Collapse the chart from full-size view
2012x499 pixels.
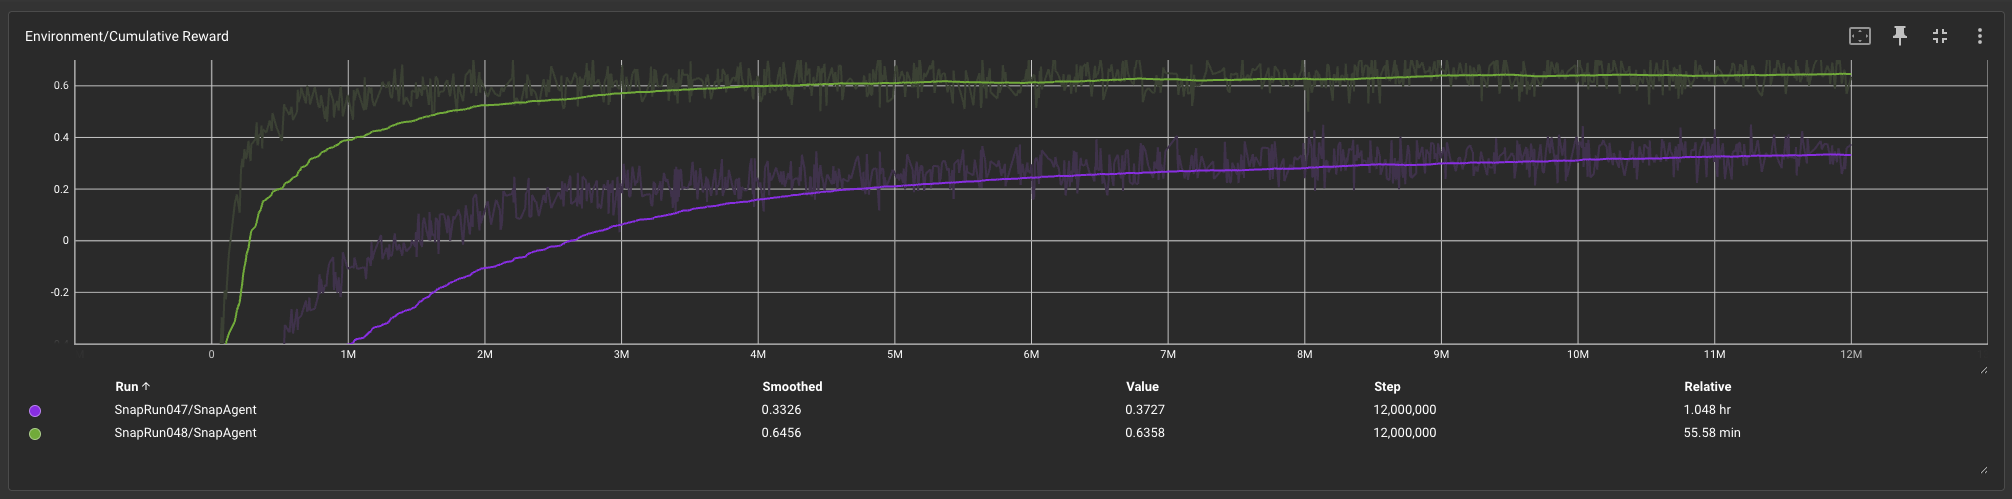(1940, 36)
